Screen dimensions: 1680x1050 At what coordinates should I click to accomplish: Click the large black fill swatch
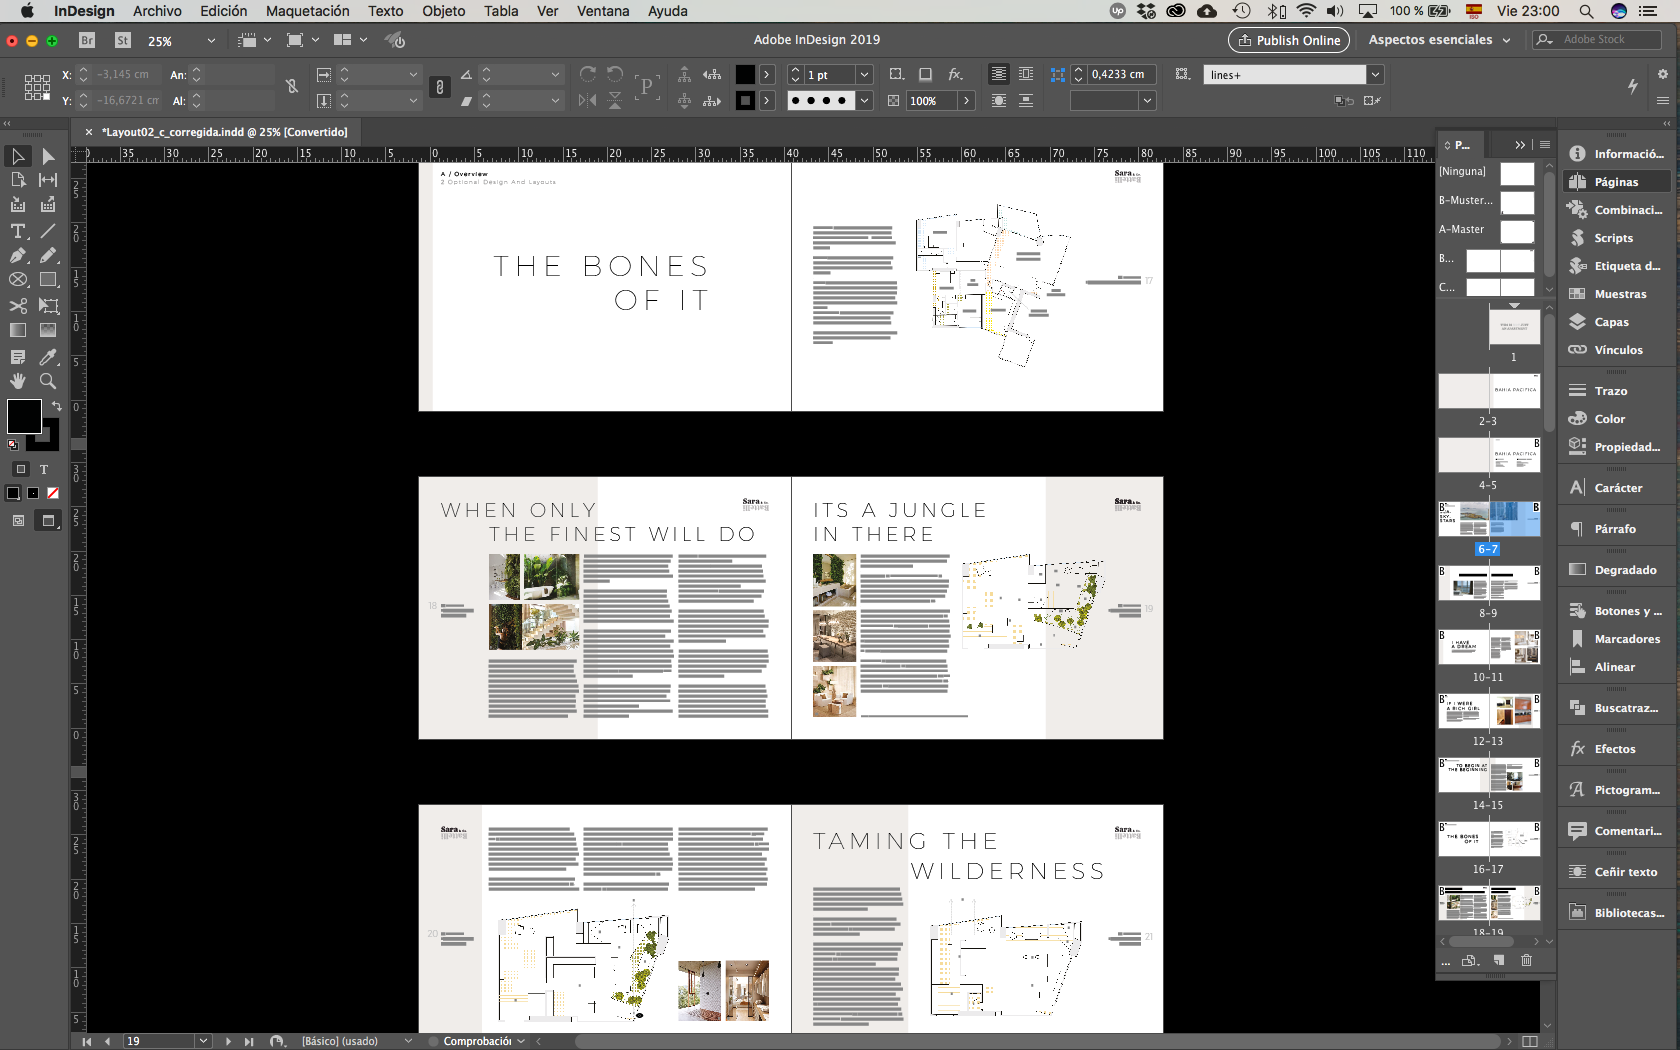24,416
